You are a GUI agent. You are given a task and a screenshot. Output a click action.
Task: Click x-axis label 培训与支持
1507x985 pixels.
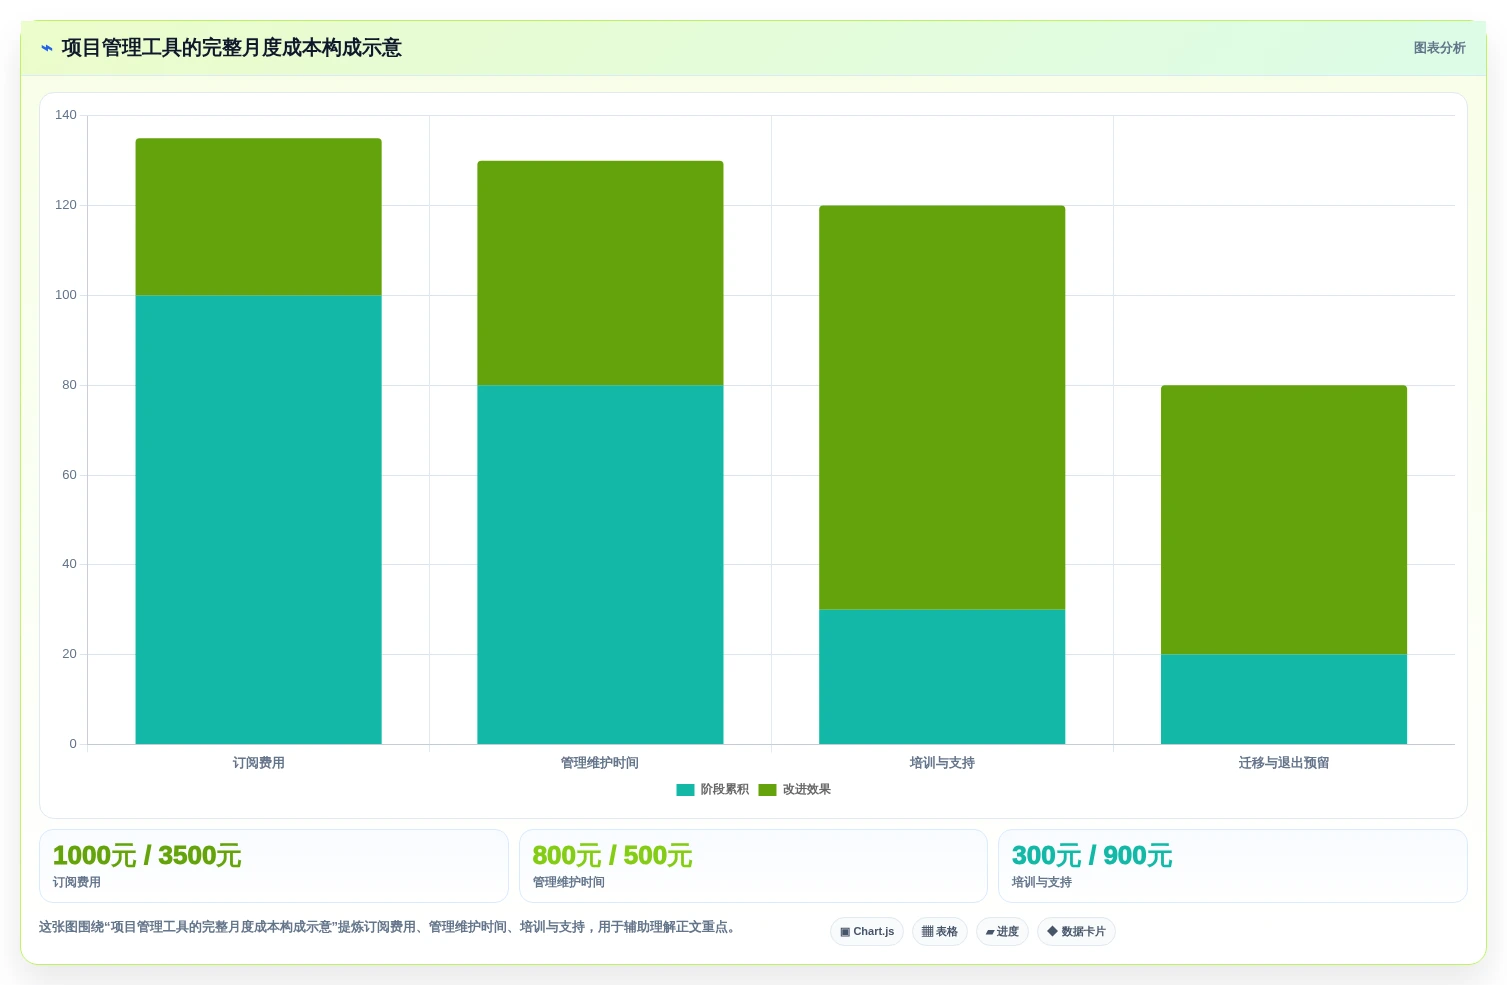(x=942, y=763)
